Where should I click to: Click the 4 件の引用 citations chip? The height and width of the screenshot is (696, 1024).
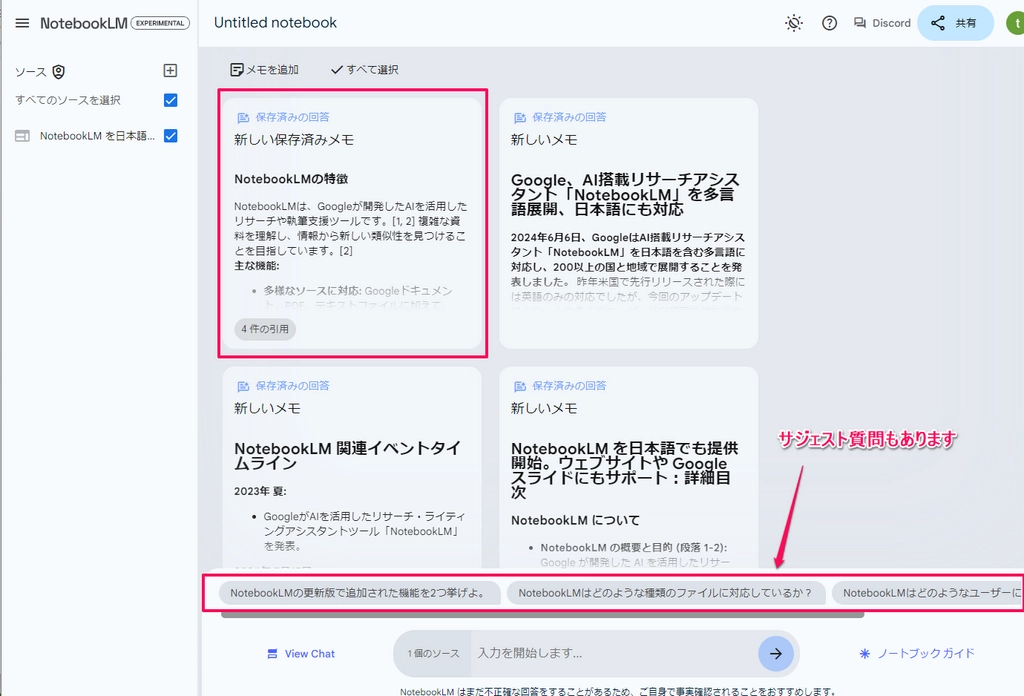click(265, 329)
